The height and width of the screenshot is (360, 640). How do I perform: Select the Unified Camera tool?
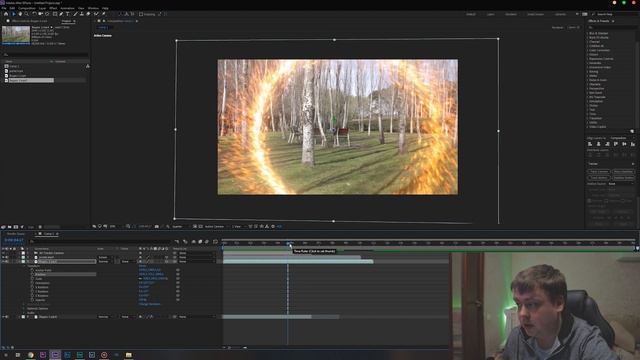click(40, 14)
